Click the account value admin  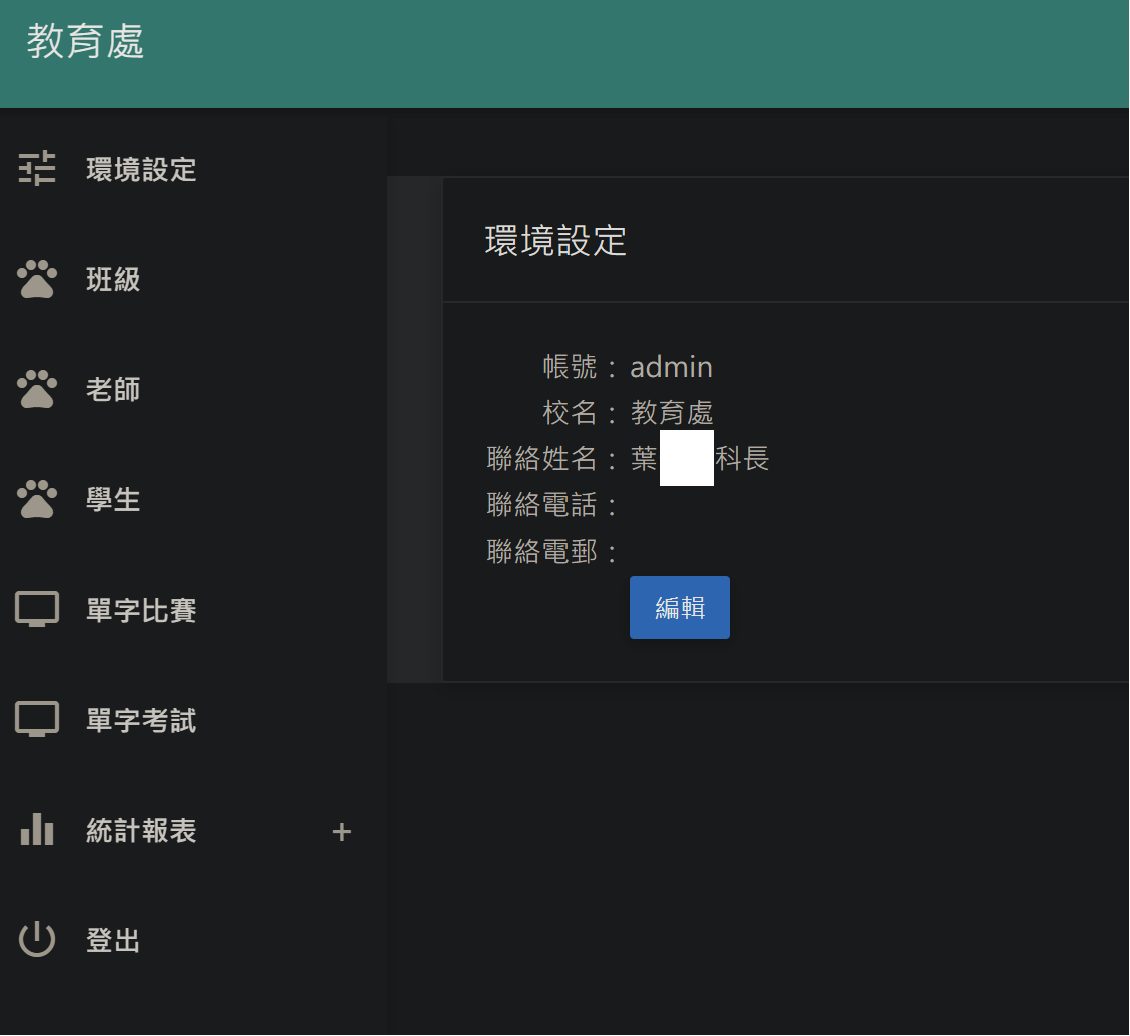(672, 367)
